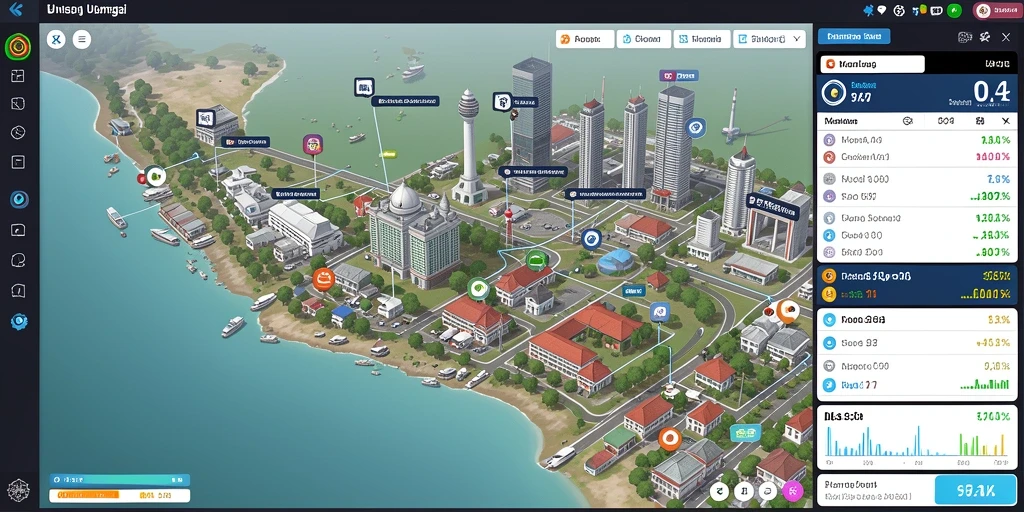Click the green-orange circular icon in the left sidebar
Image resolution: width=1024 pixels, height=512 pixels.
click(18, 47)
